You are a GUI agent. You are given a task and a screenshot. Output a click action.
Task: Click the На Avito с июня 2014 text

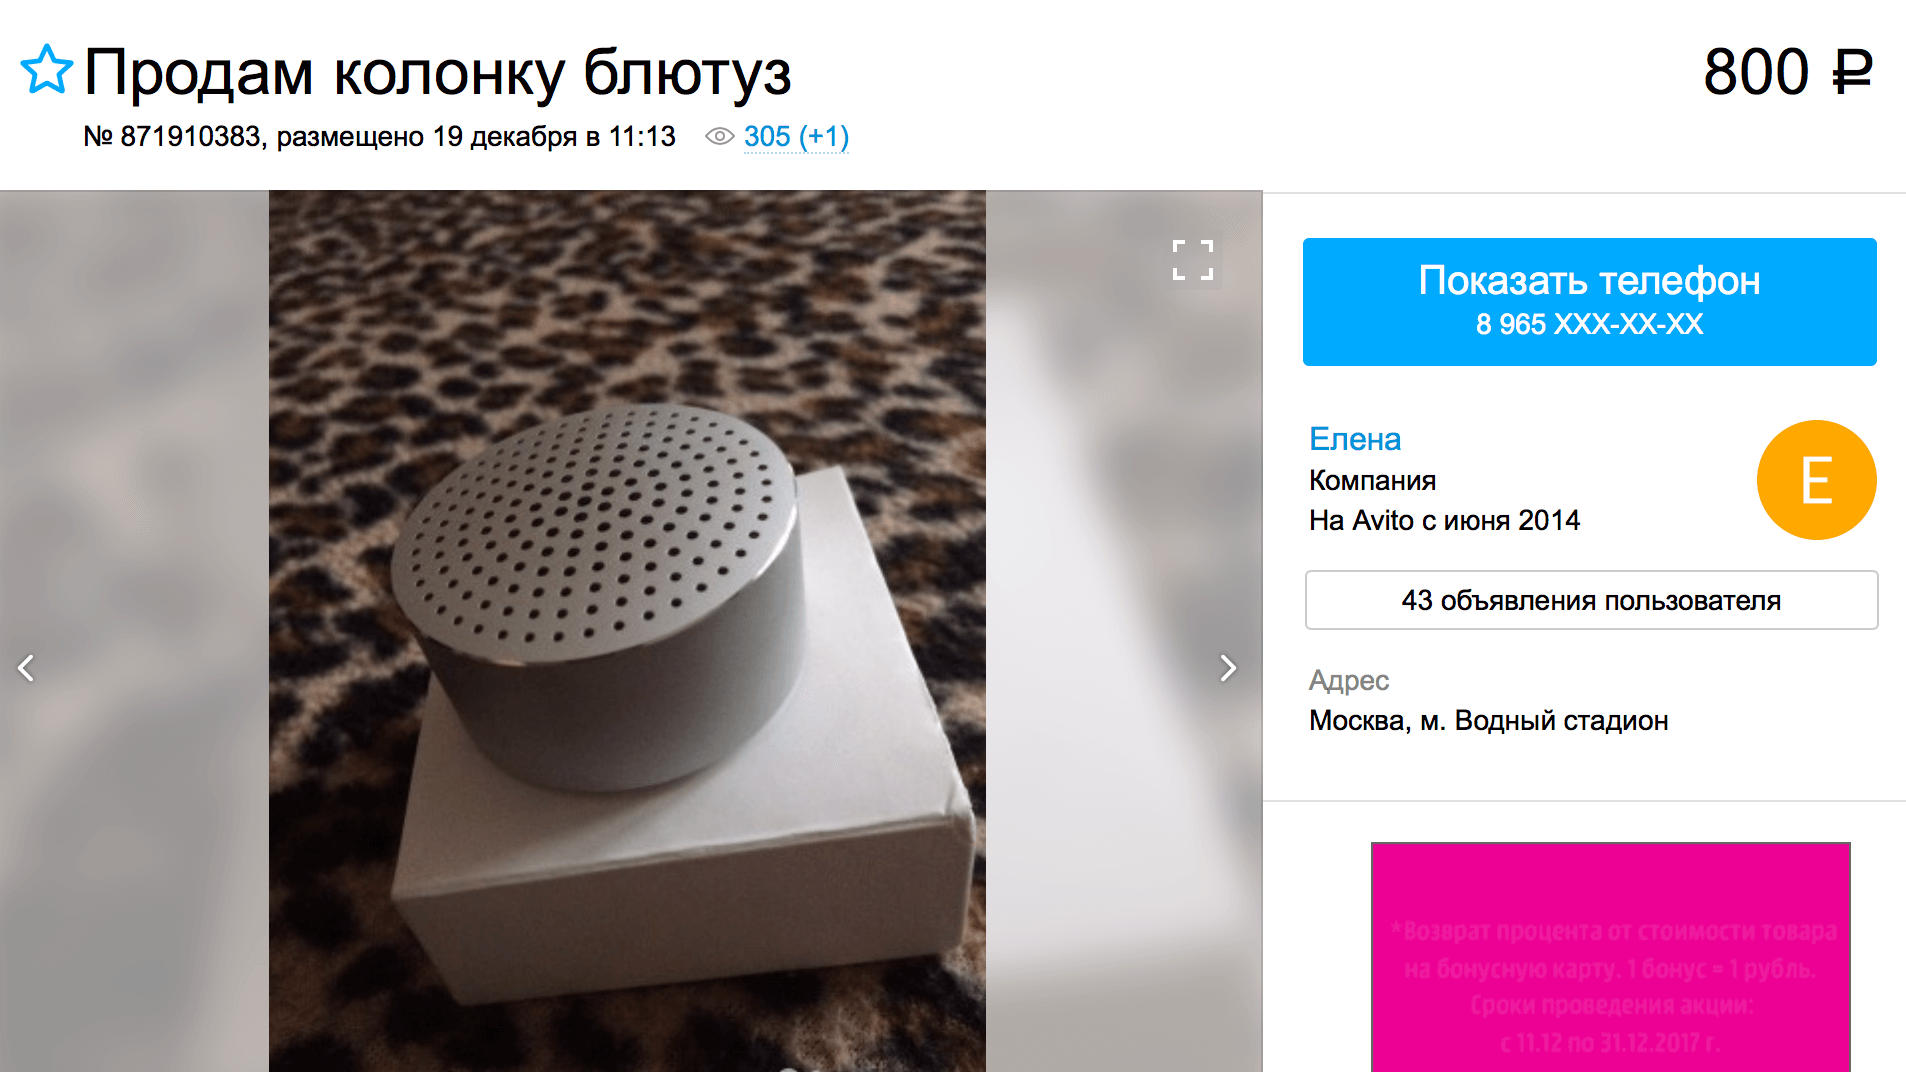(1444, 521)
